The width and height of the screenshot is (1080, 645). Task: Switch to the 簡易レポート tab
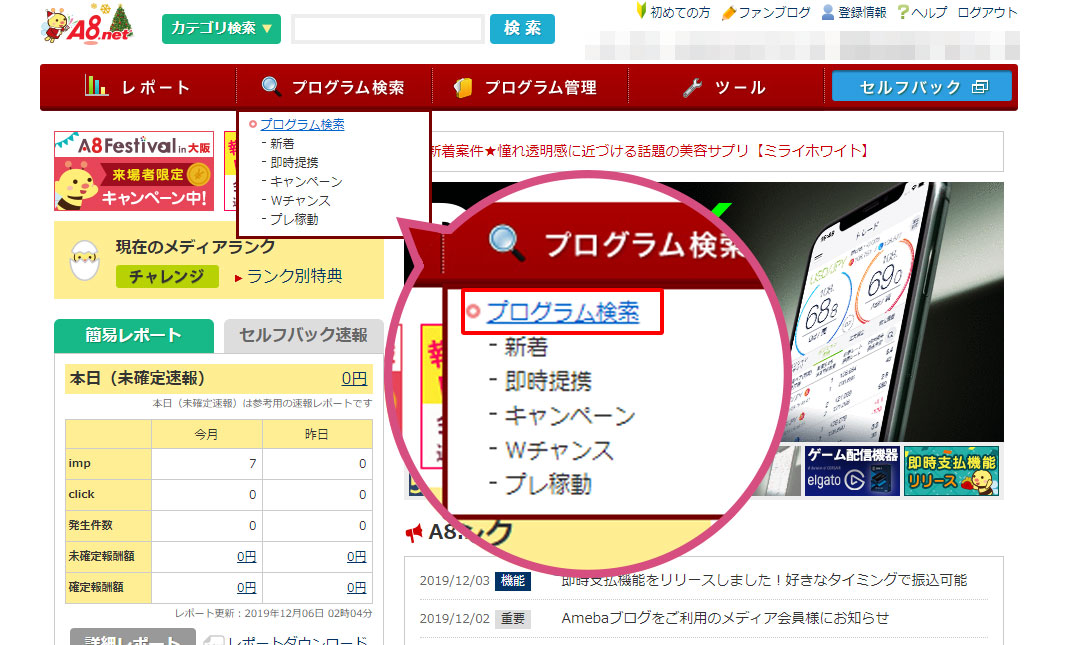coord(134,336)
